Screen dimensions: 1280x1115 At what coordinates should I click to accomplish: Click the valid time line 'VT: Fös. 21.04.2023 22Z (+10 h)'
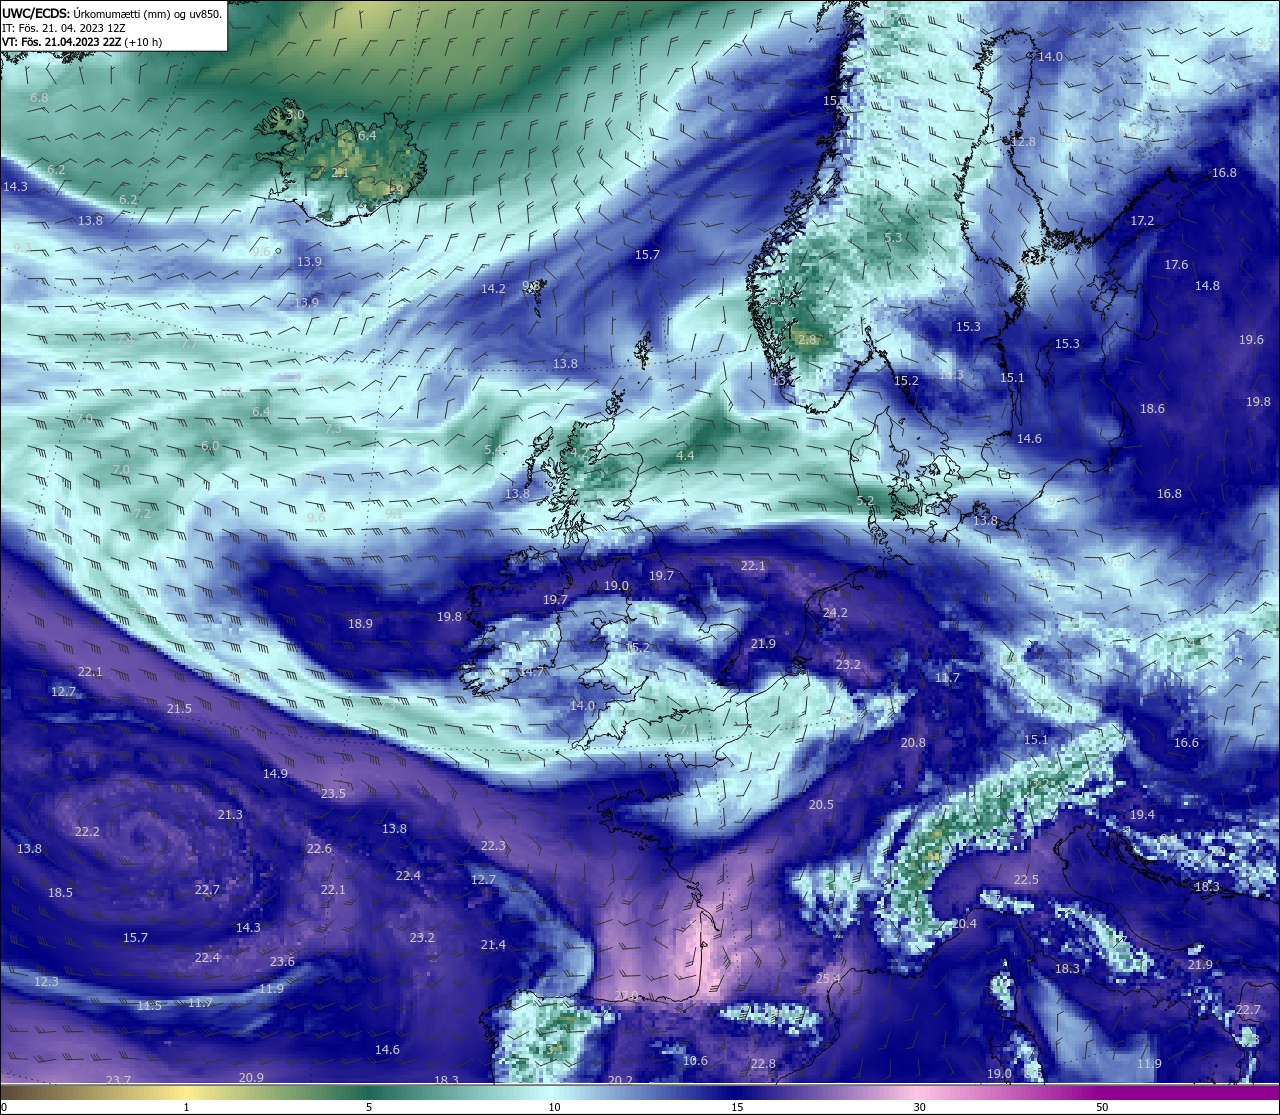[x=82, y=42]
